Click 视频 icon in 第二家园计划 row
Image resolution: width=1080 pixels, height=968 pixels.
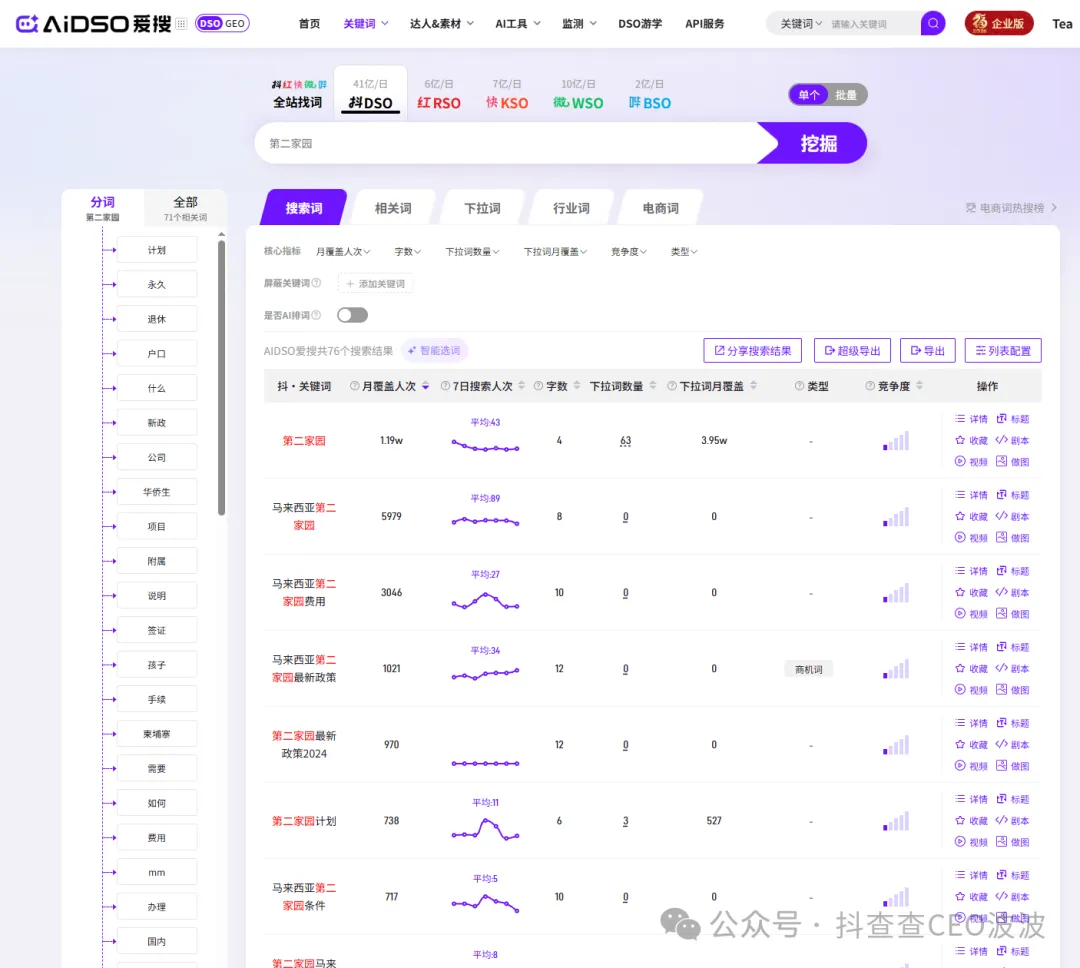click(x=960, y=842)
